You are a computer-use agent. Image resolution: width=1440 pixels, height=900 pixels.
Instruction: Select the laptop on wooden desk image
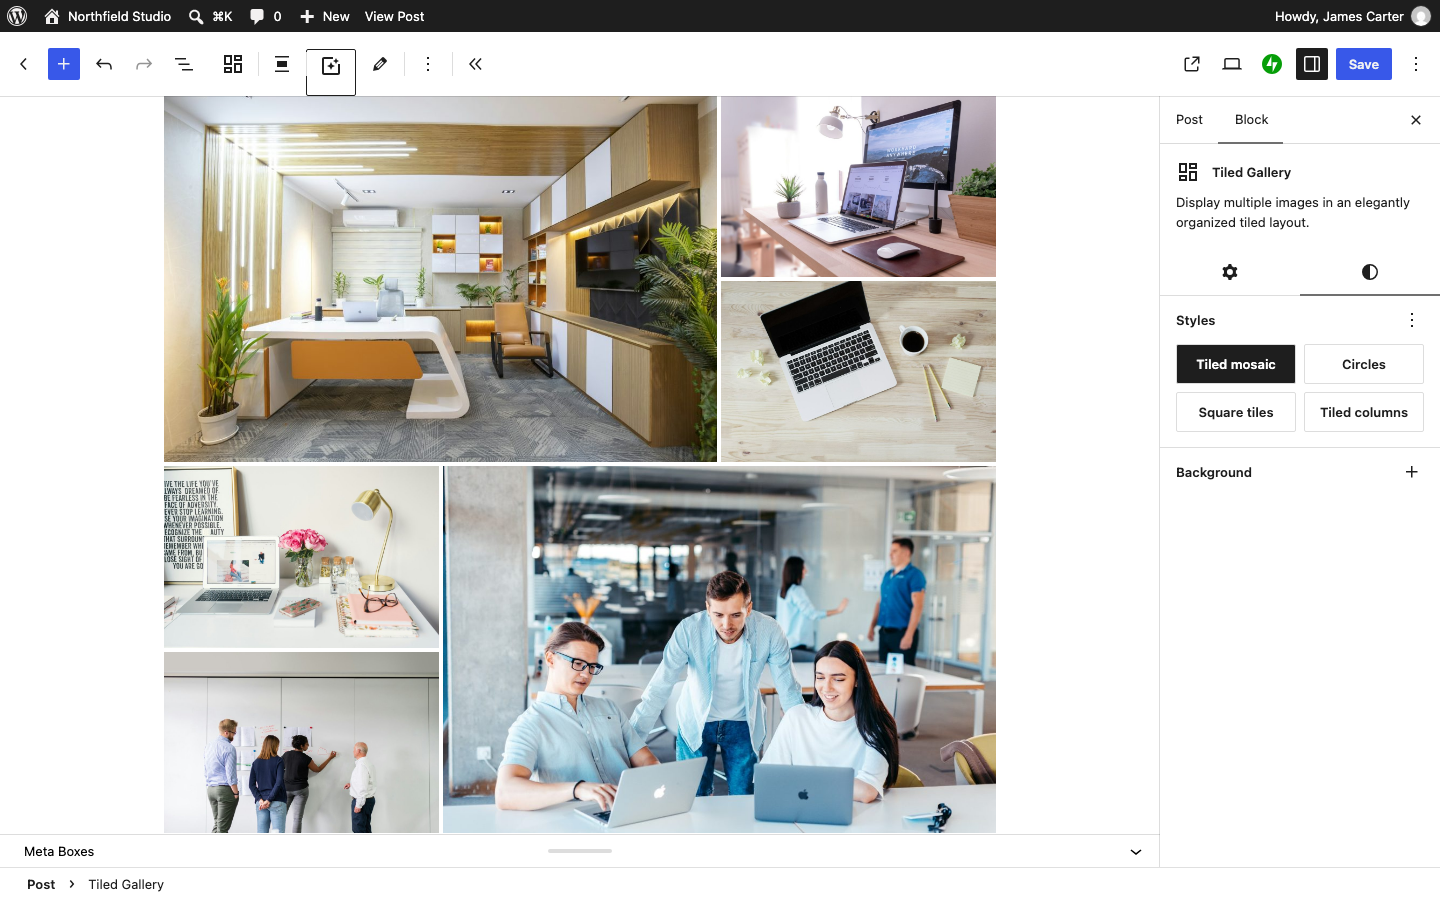pyautogui.click(x=858, y=371)
